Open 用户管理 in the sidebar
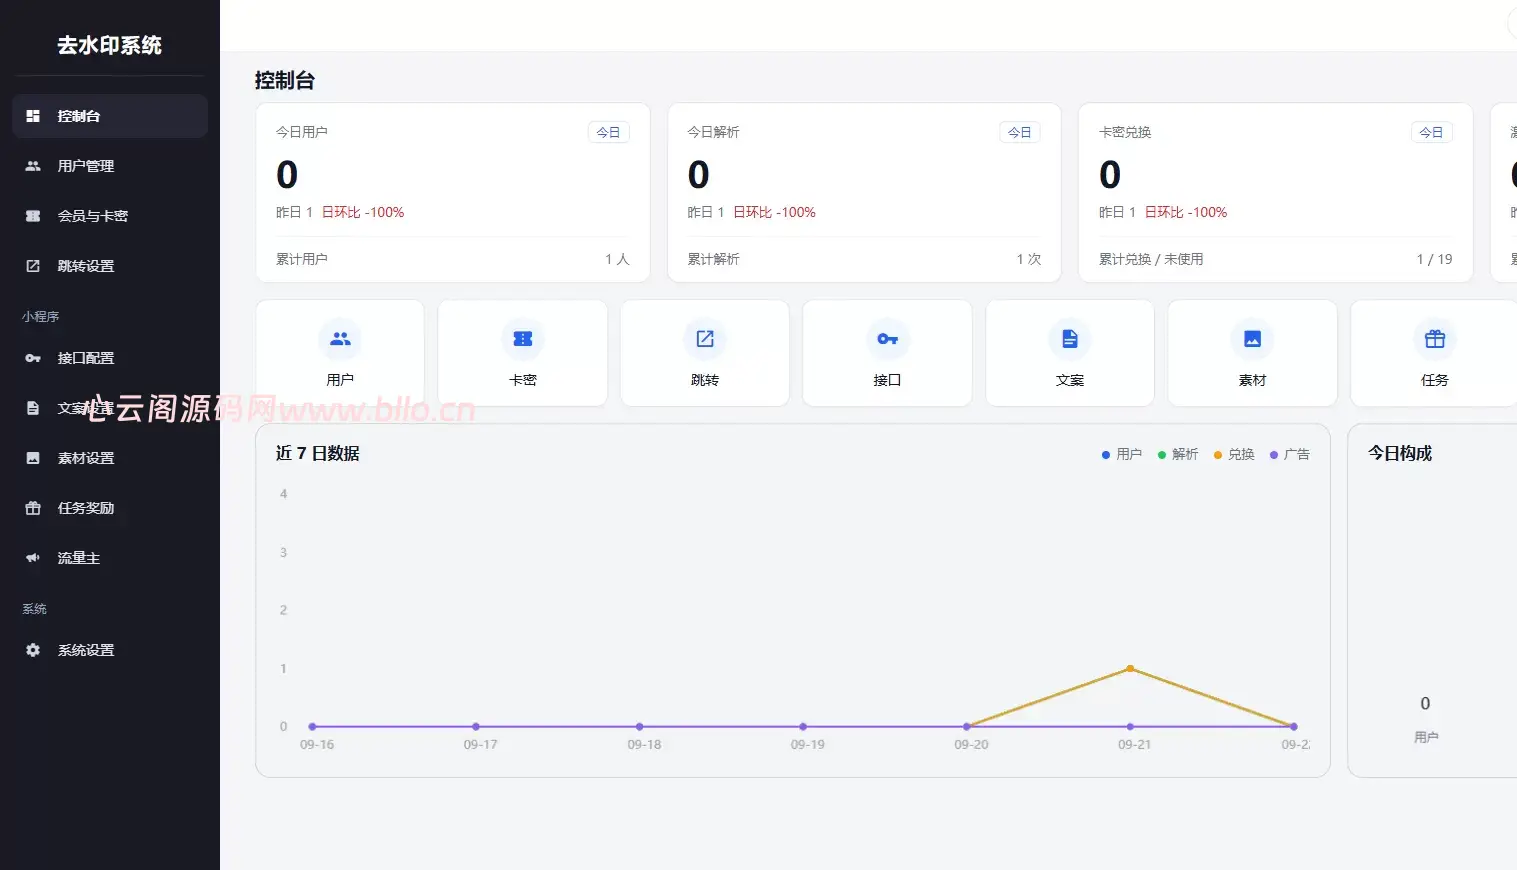This screenshot has height=870, width=1517. 110,166
